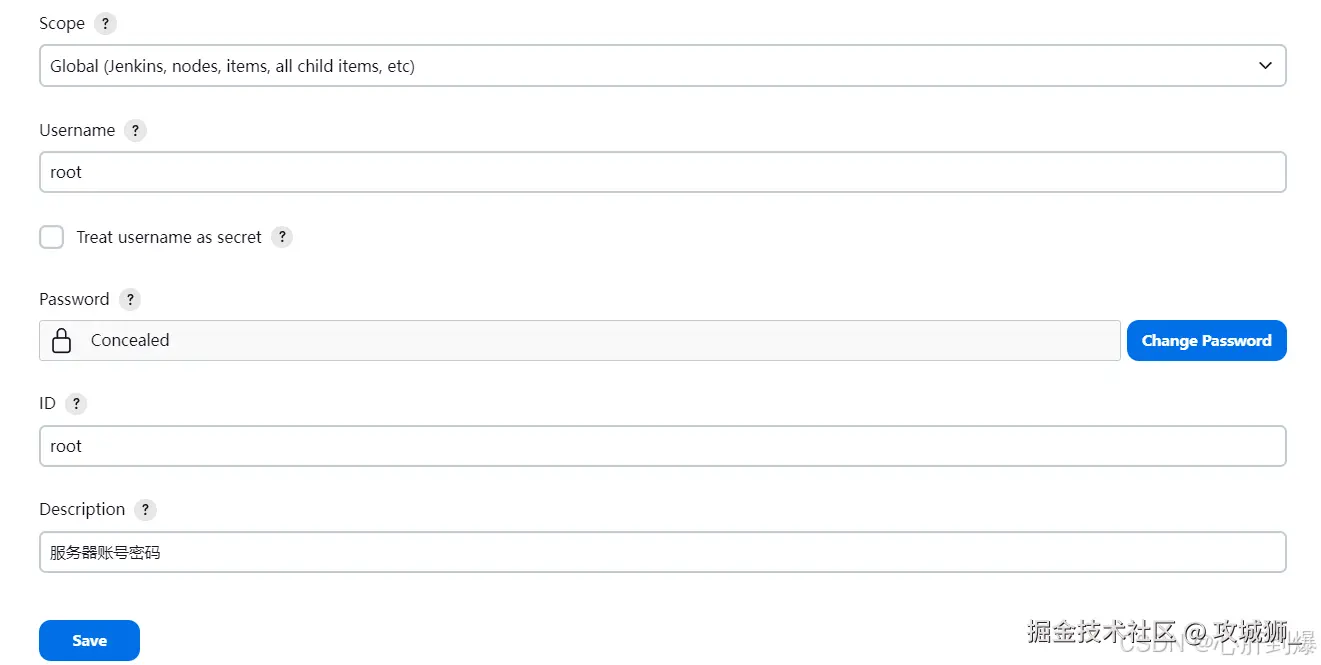Click the lock icon beside Concealed
Viewport: 1321px width, 665px height.
pos(62,341)
